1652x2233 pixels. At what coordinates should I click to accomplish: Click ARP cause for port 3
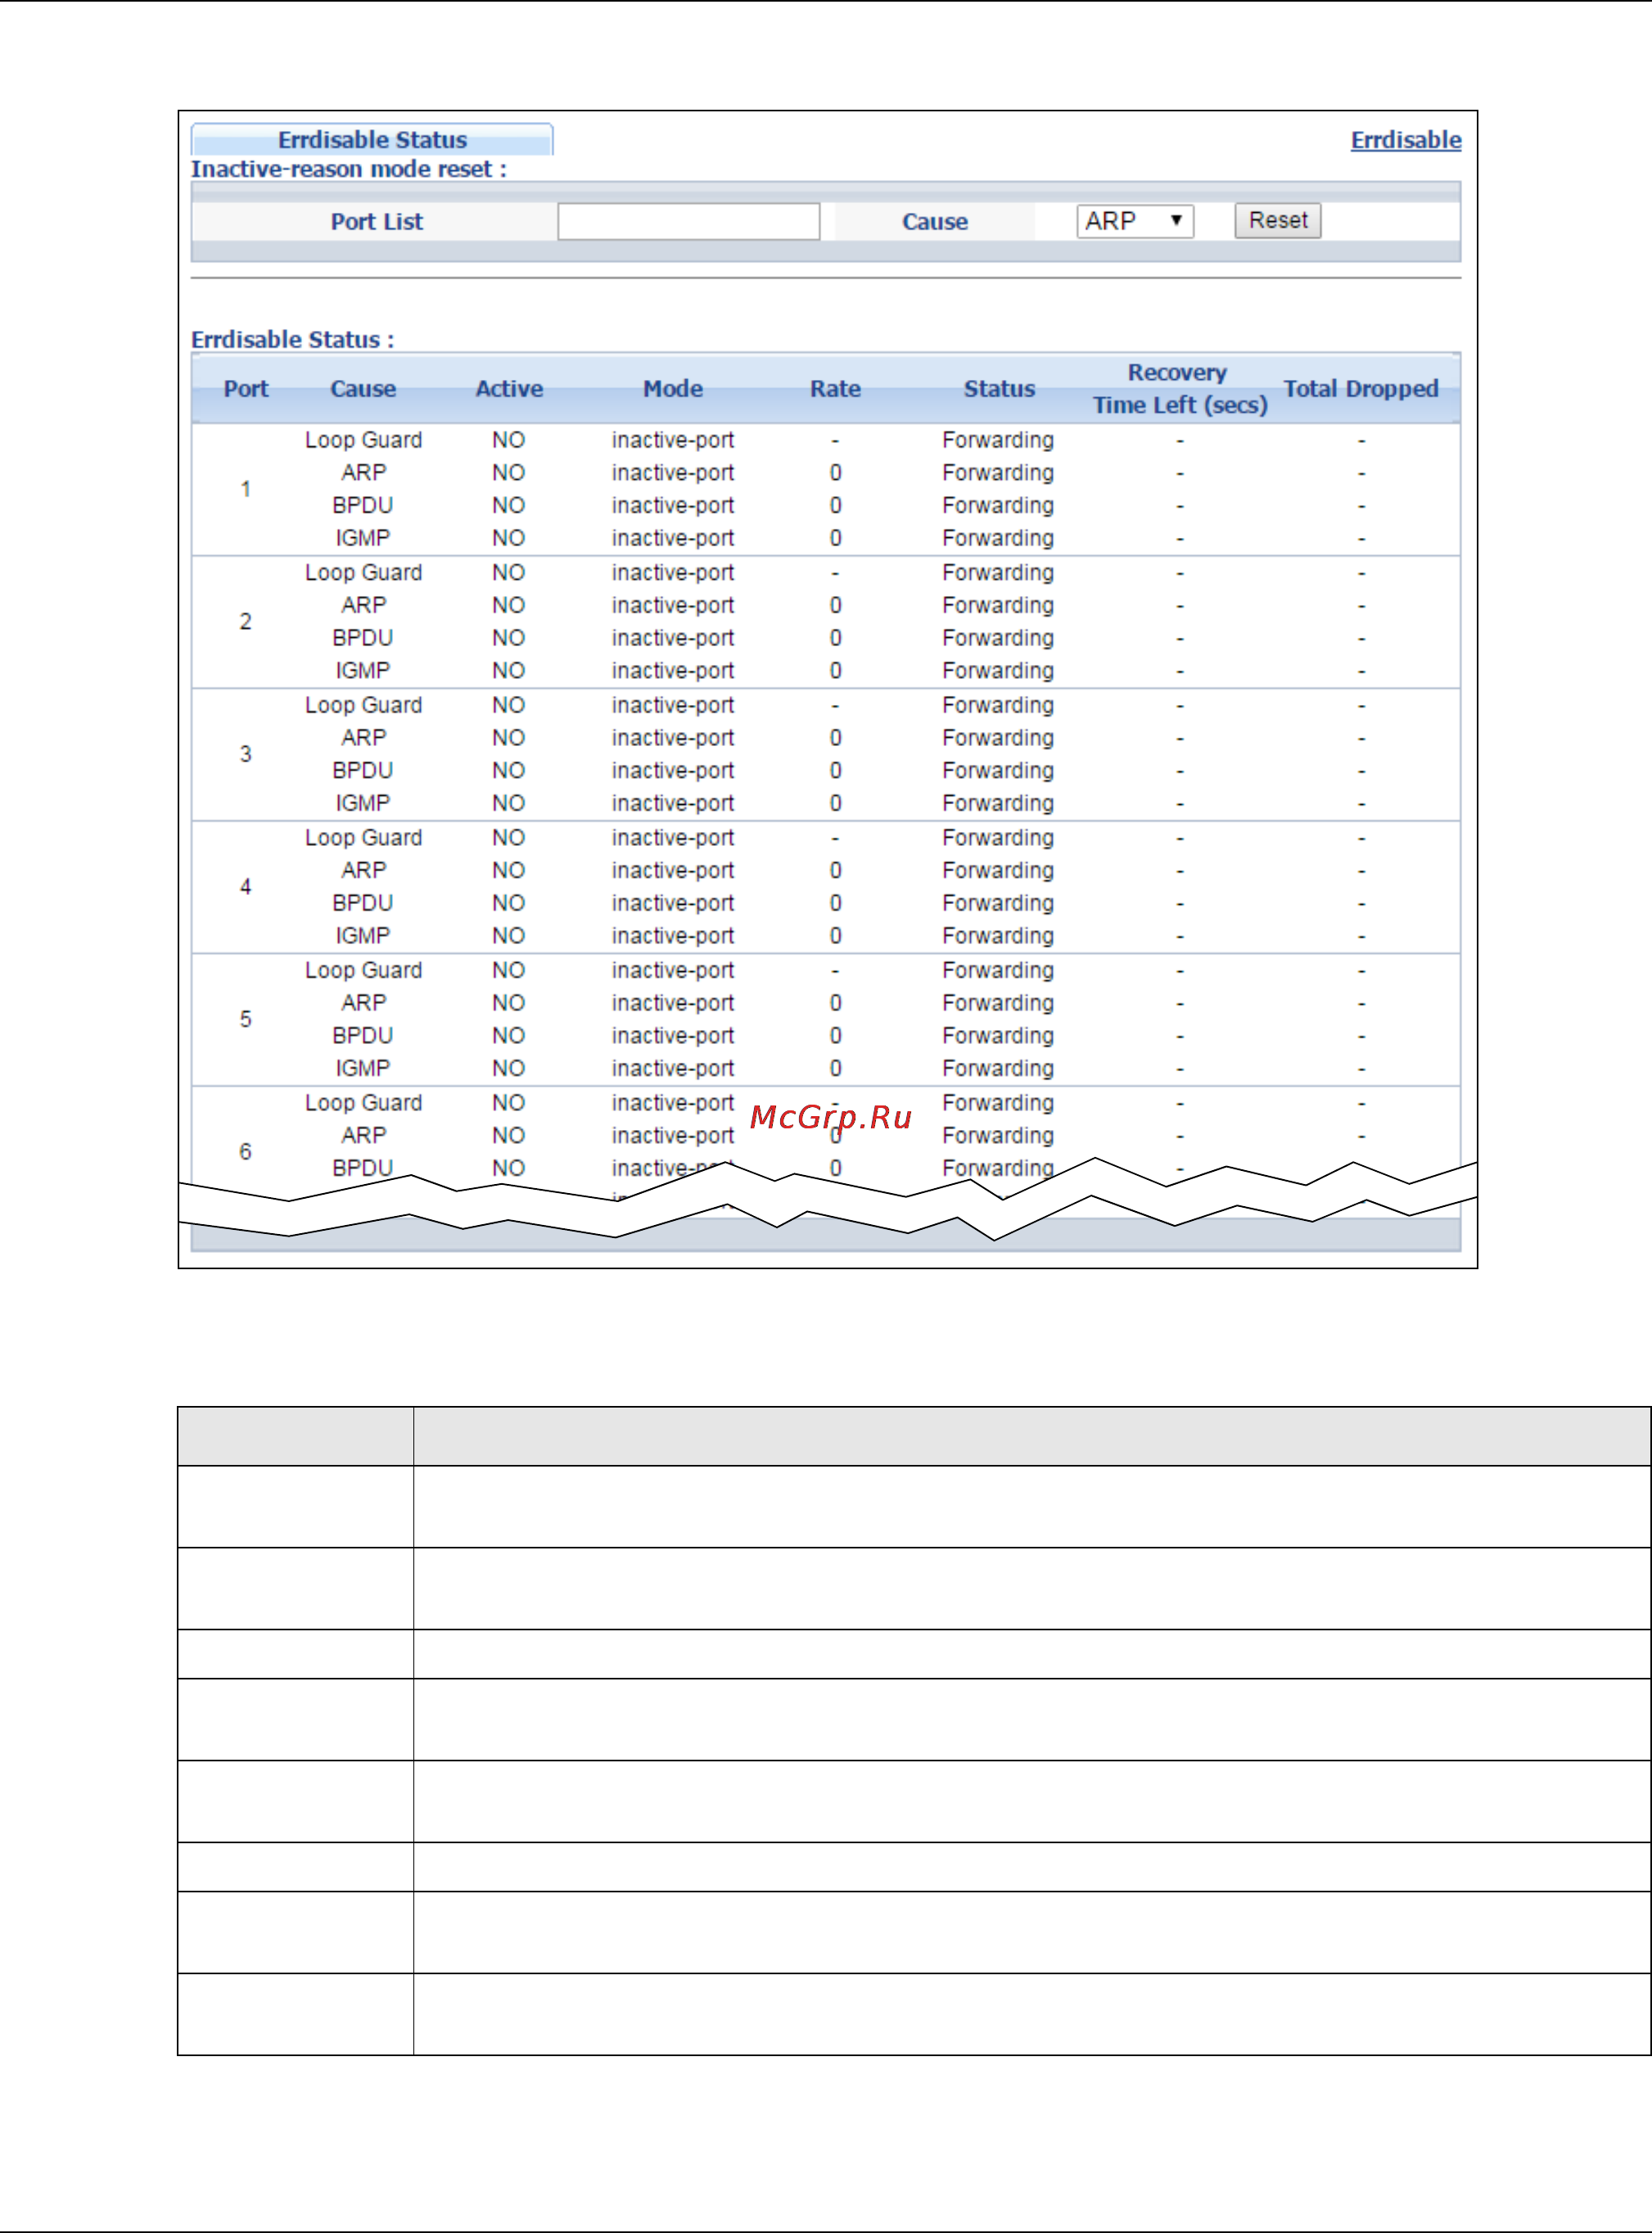(363, 738)
